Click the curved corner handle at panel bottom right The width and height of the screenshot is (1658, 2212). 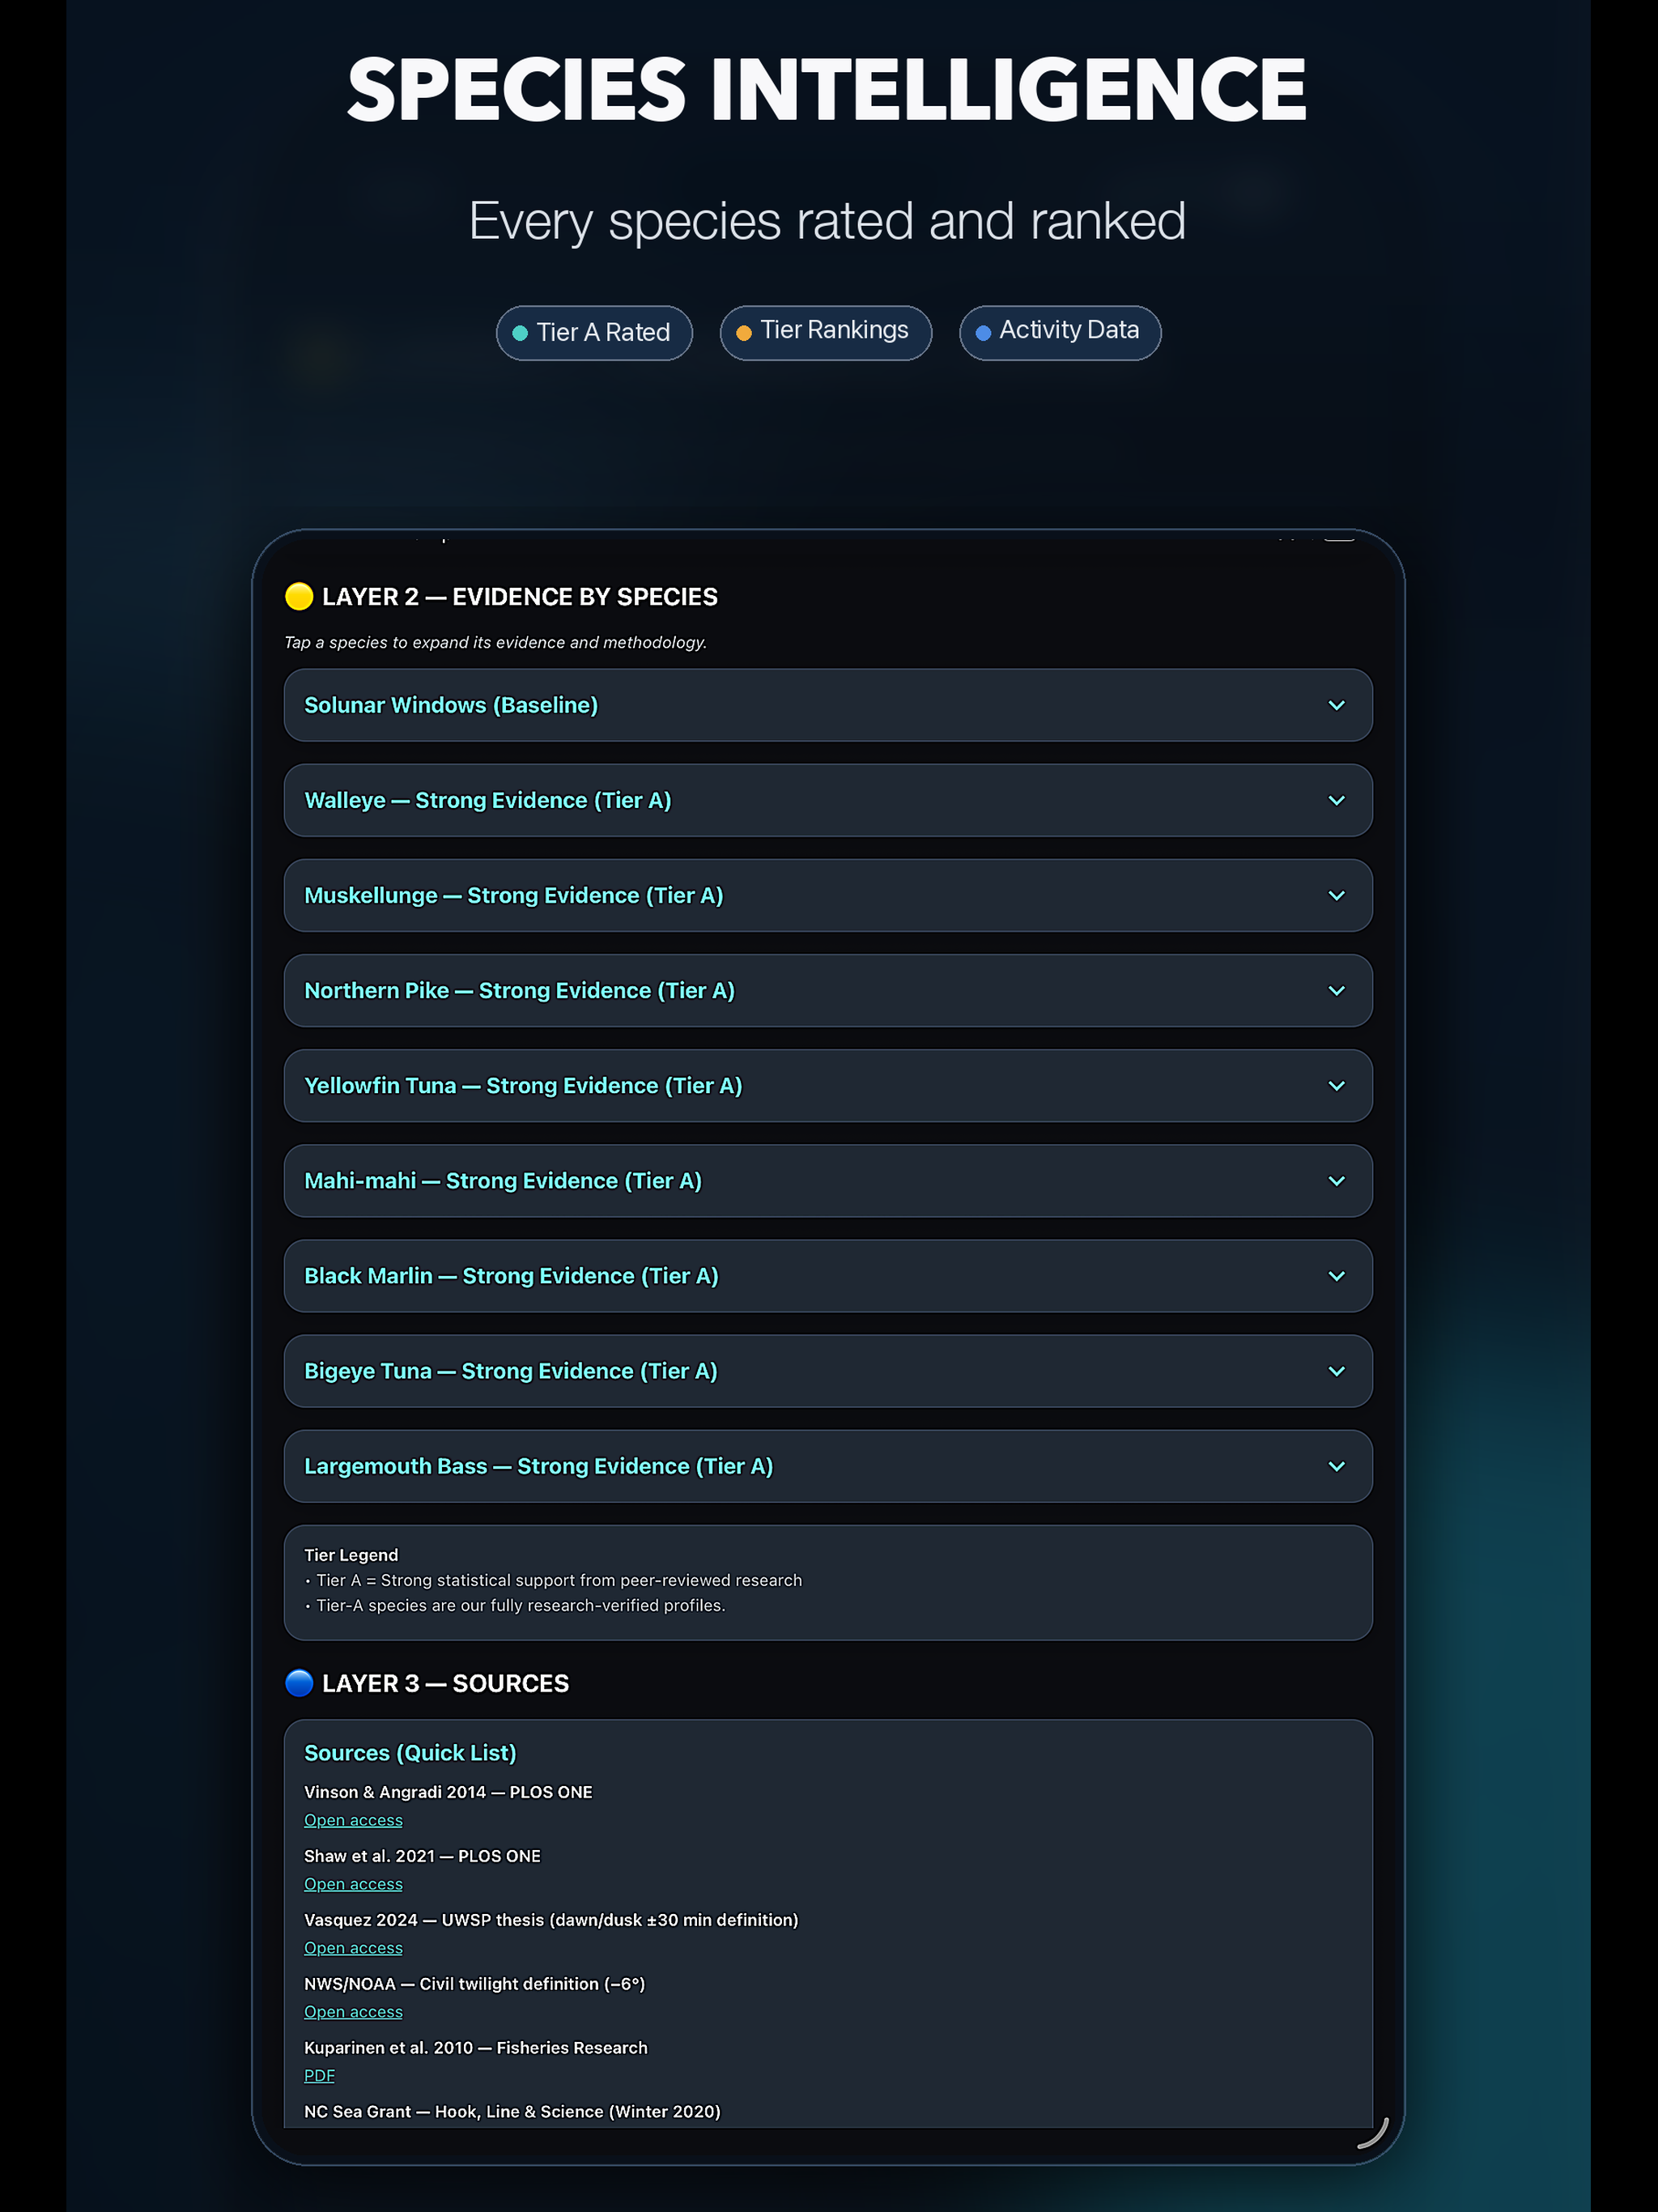[x=1374, y=2133]
